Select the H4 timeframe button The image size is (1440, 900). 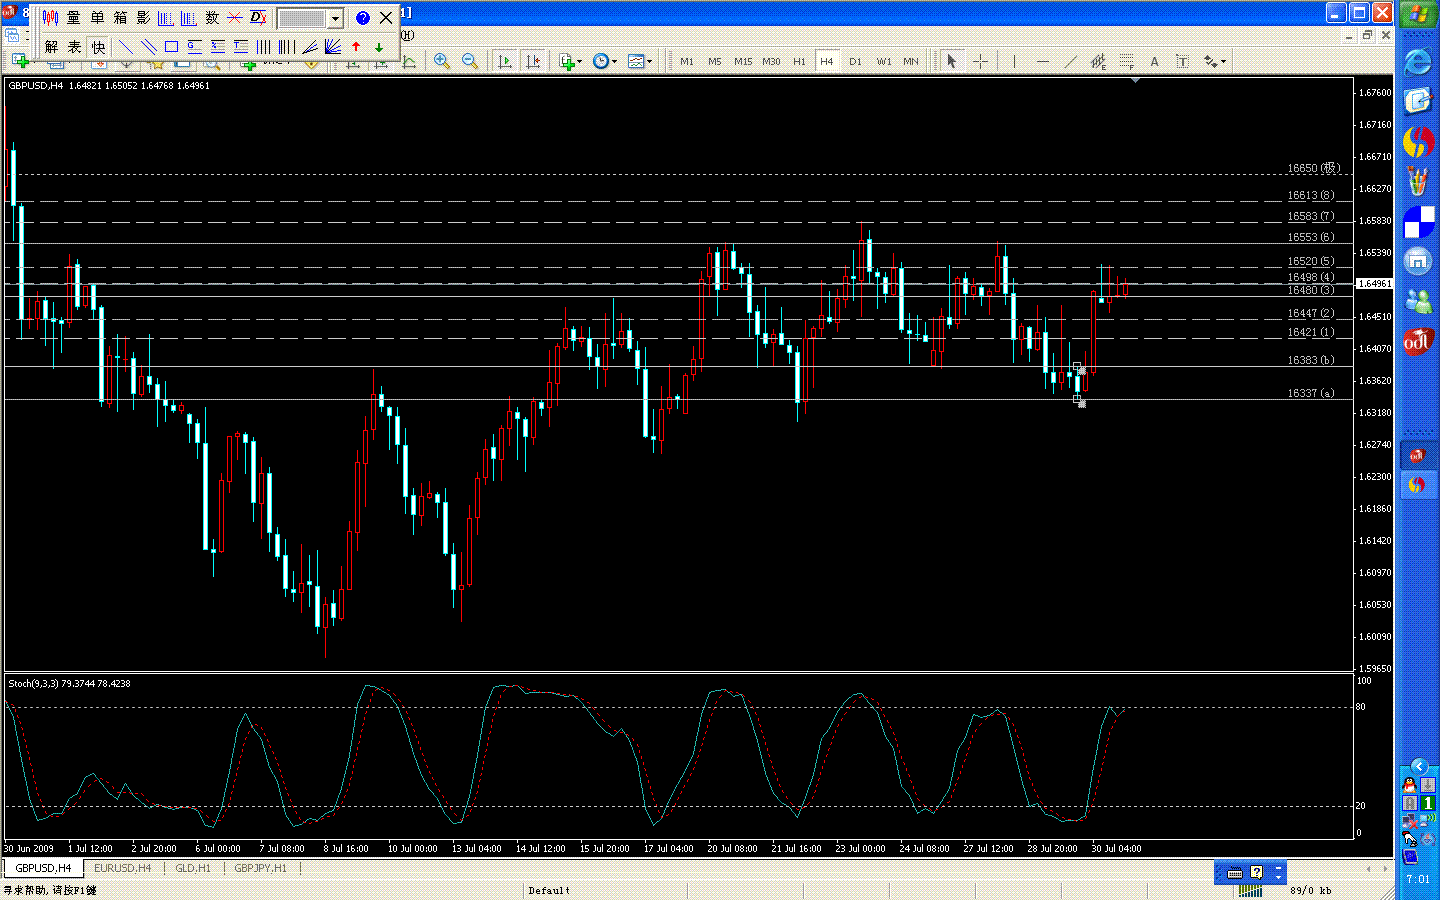[x=827, y=61]
